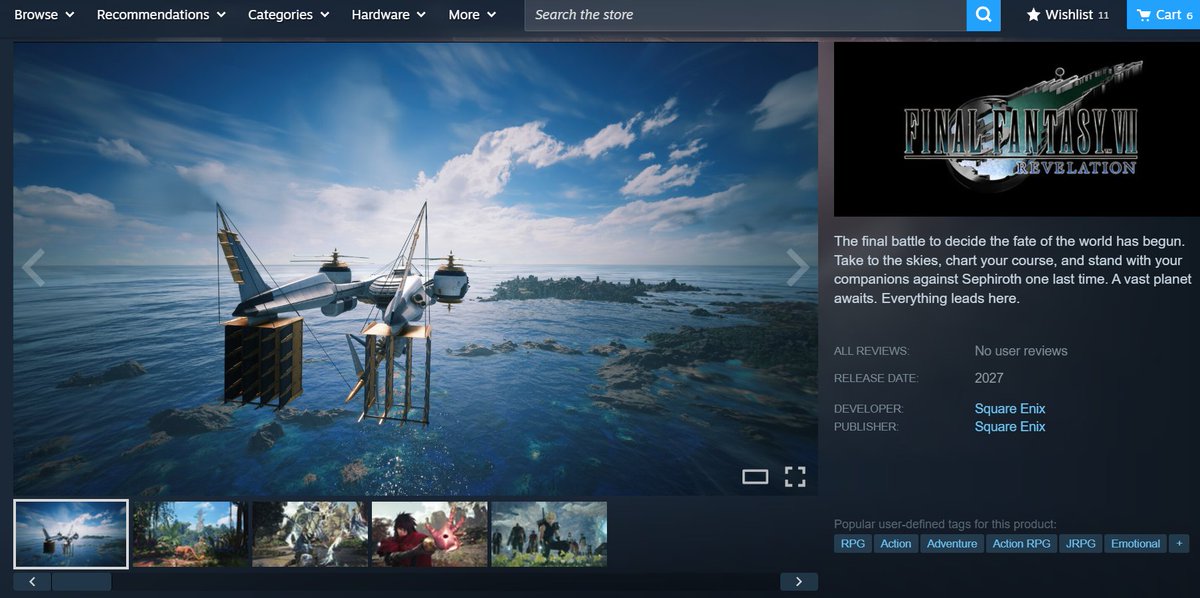Focus the Search the store field

coord(745,15)
